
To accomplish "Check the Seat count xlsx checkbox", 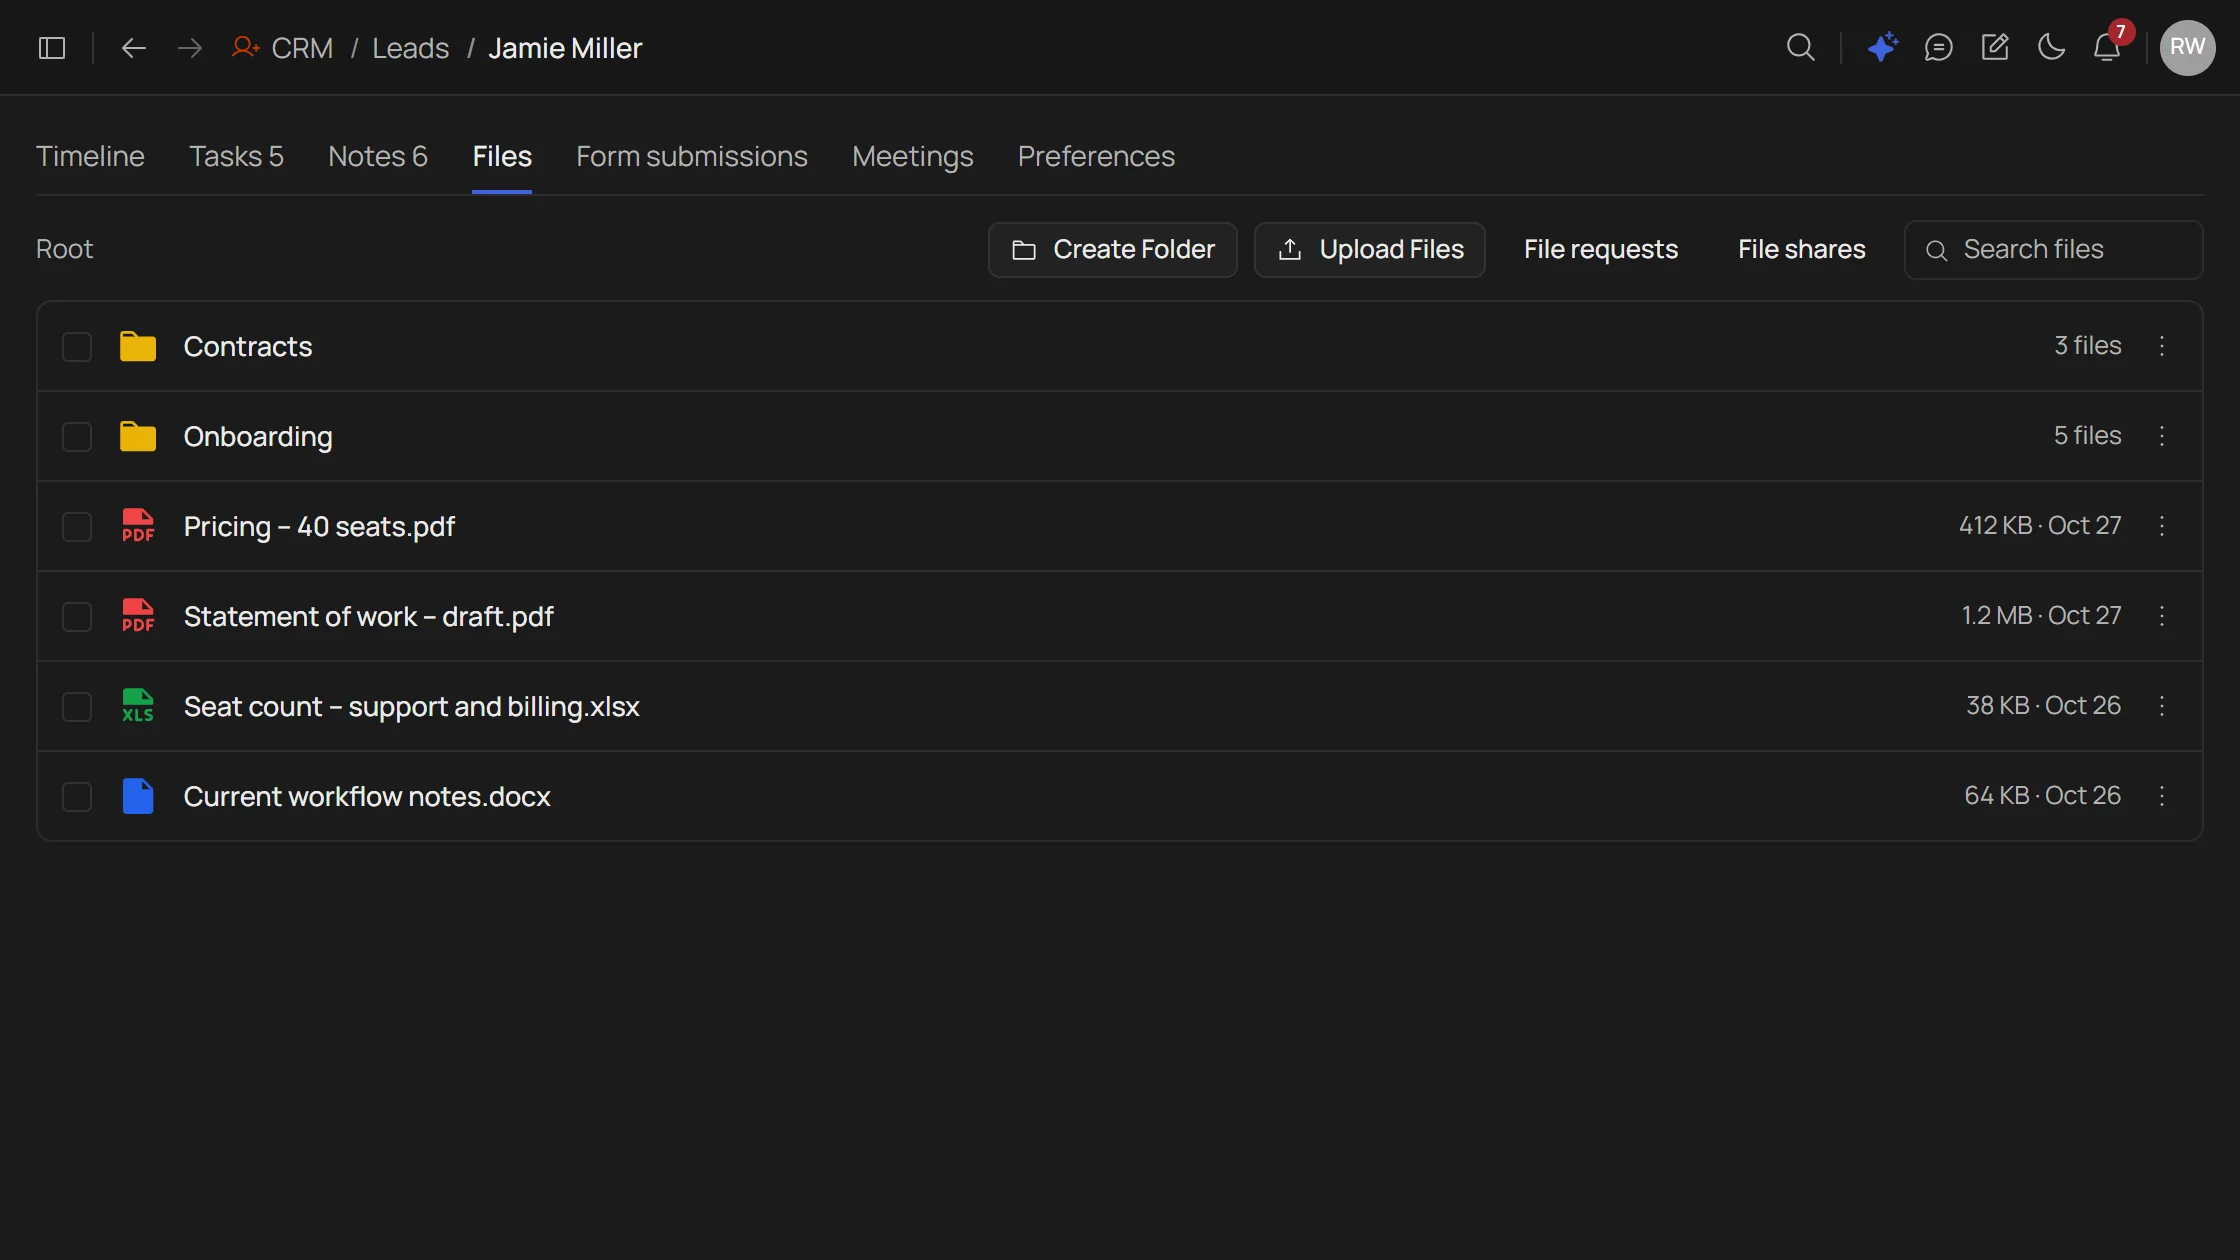I will pyautogui.click(x=77, y=707).
